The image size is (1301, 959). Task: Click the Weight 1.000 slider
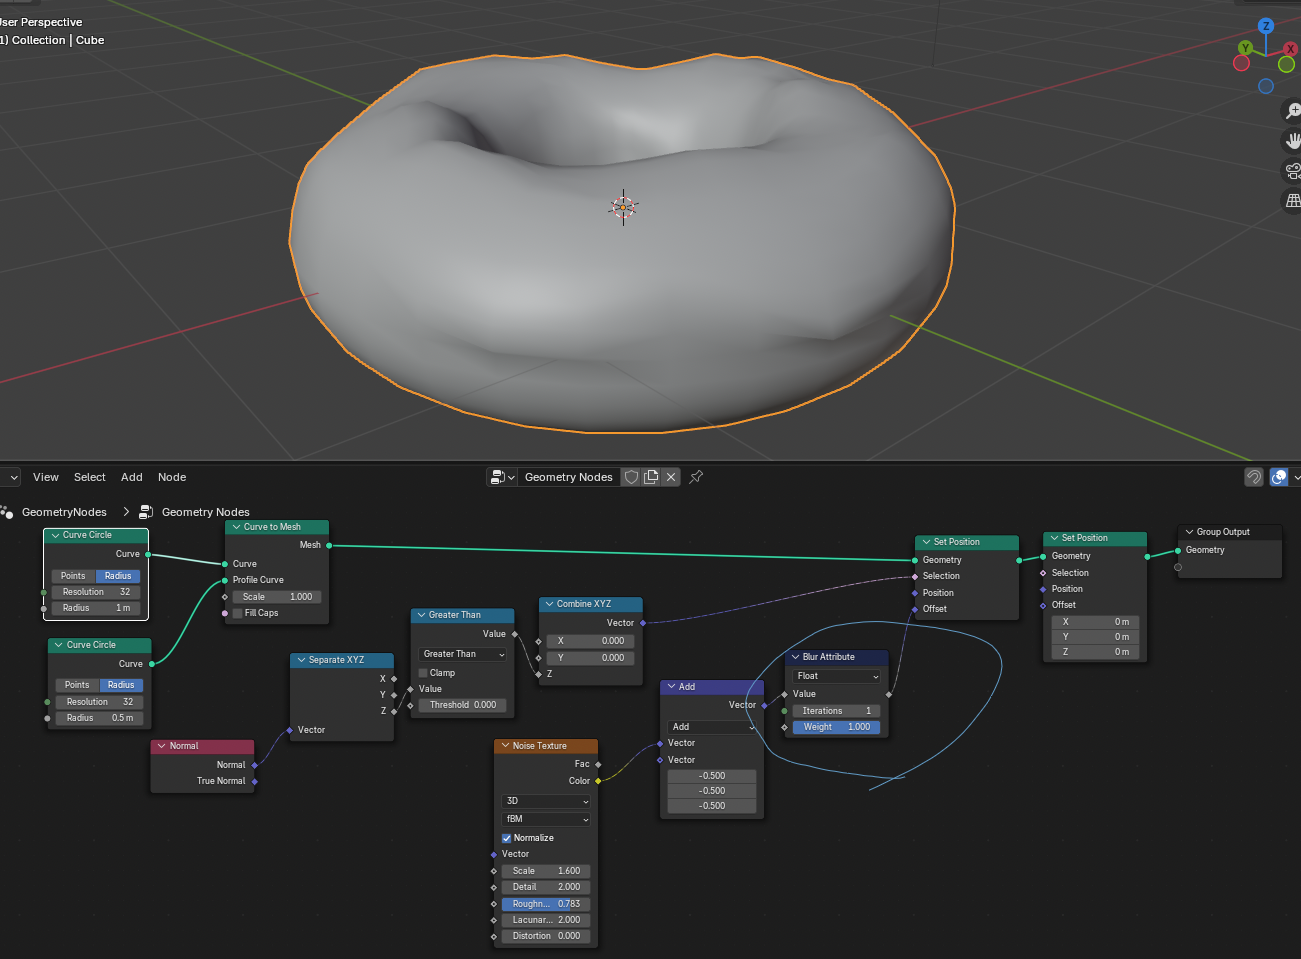837,727
